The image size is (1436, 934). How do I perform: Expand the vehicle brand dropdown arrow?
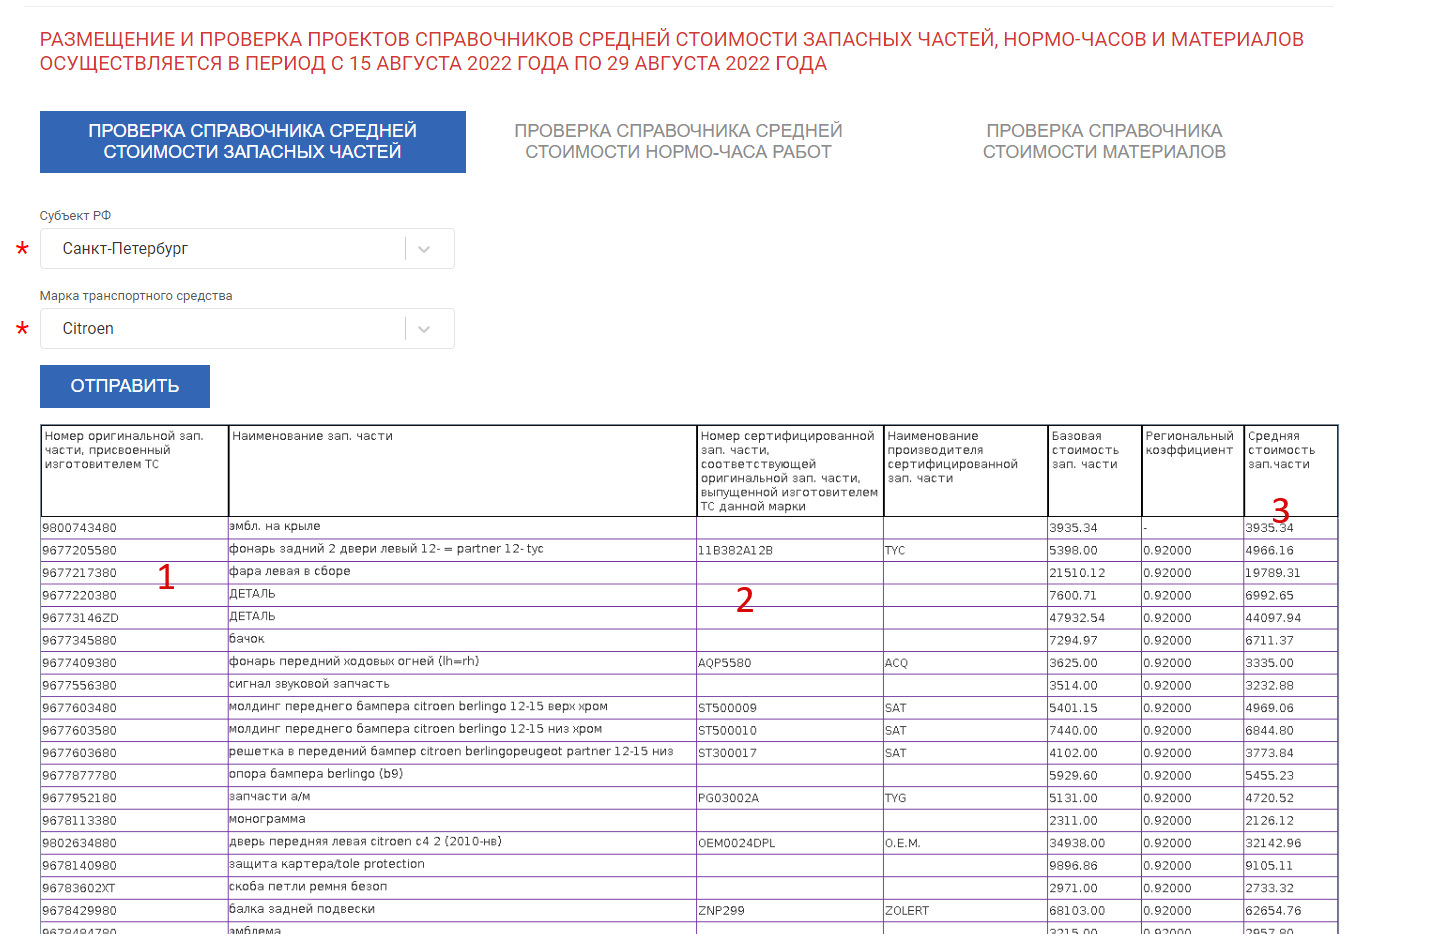coord(424,329)
